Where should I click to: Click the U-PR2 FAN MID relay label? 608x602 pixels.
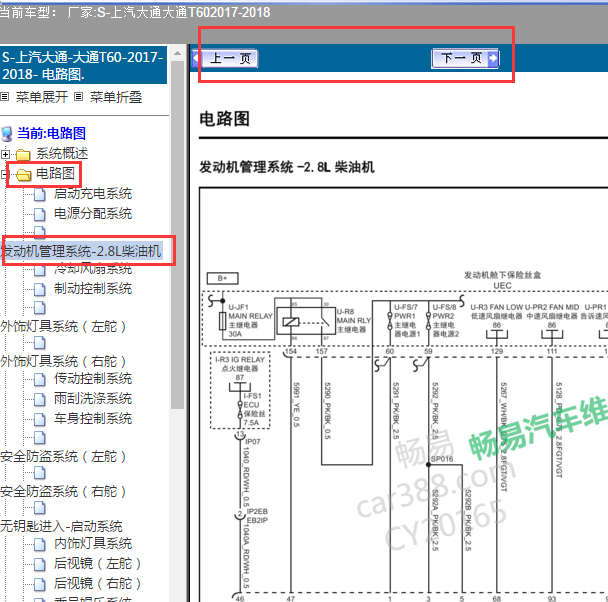(552, 312)
